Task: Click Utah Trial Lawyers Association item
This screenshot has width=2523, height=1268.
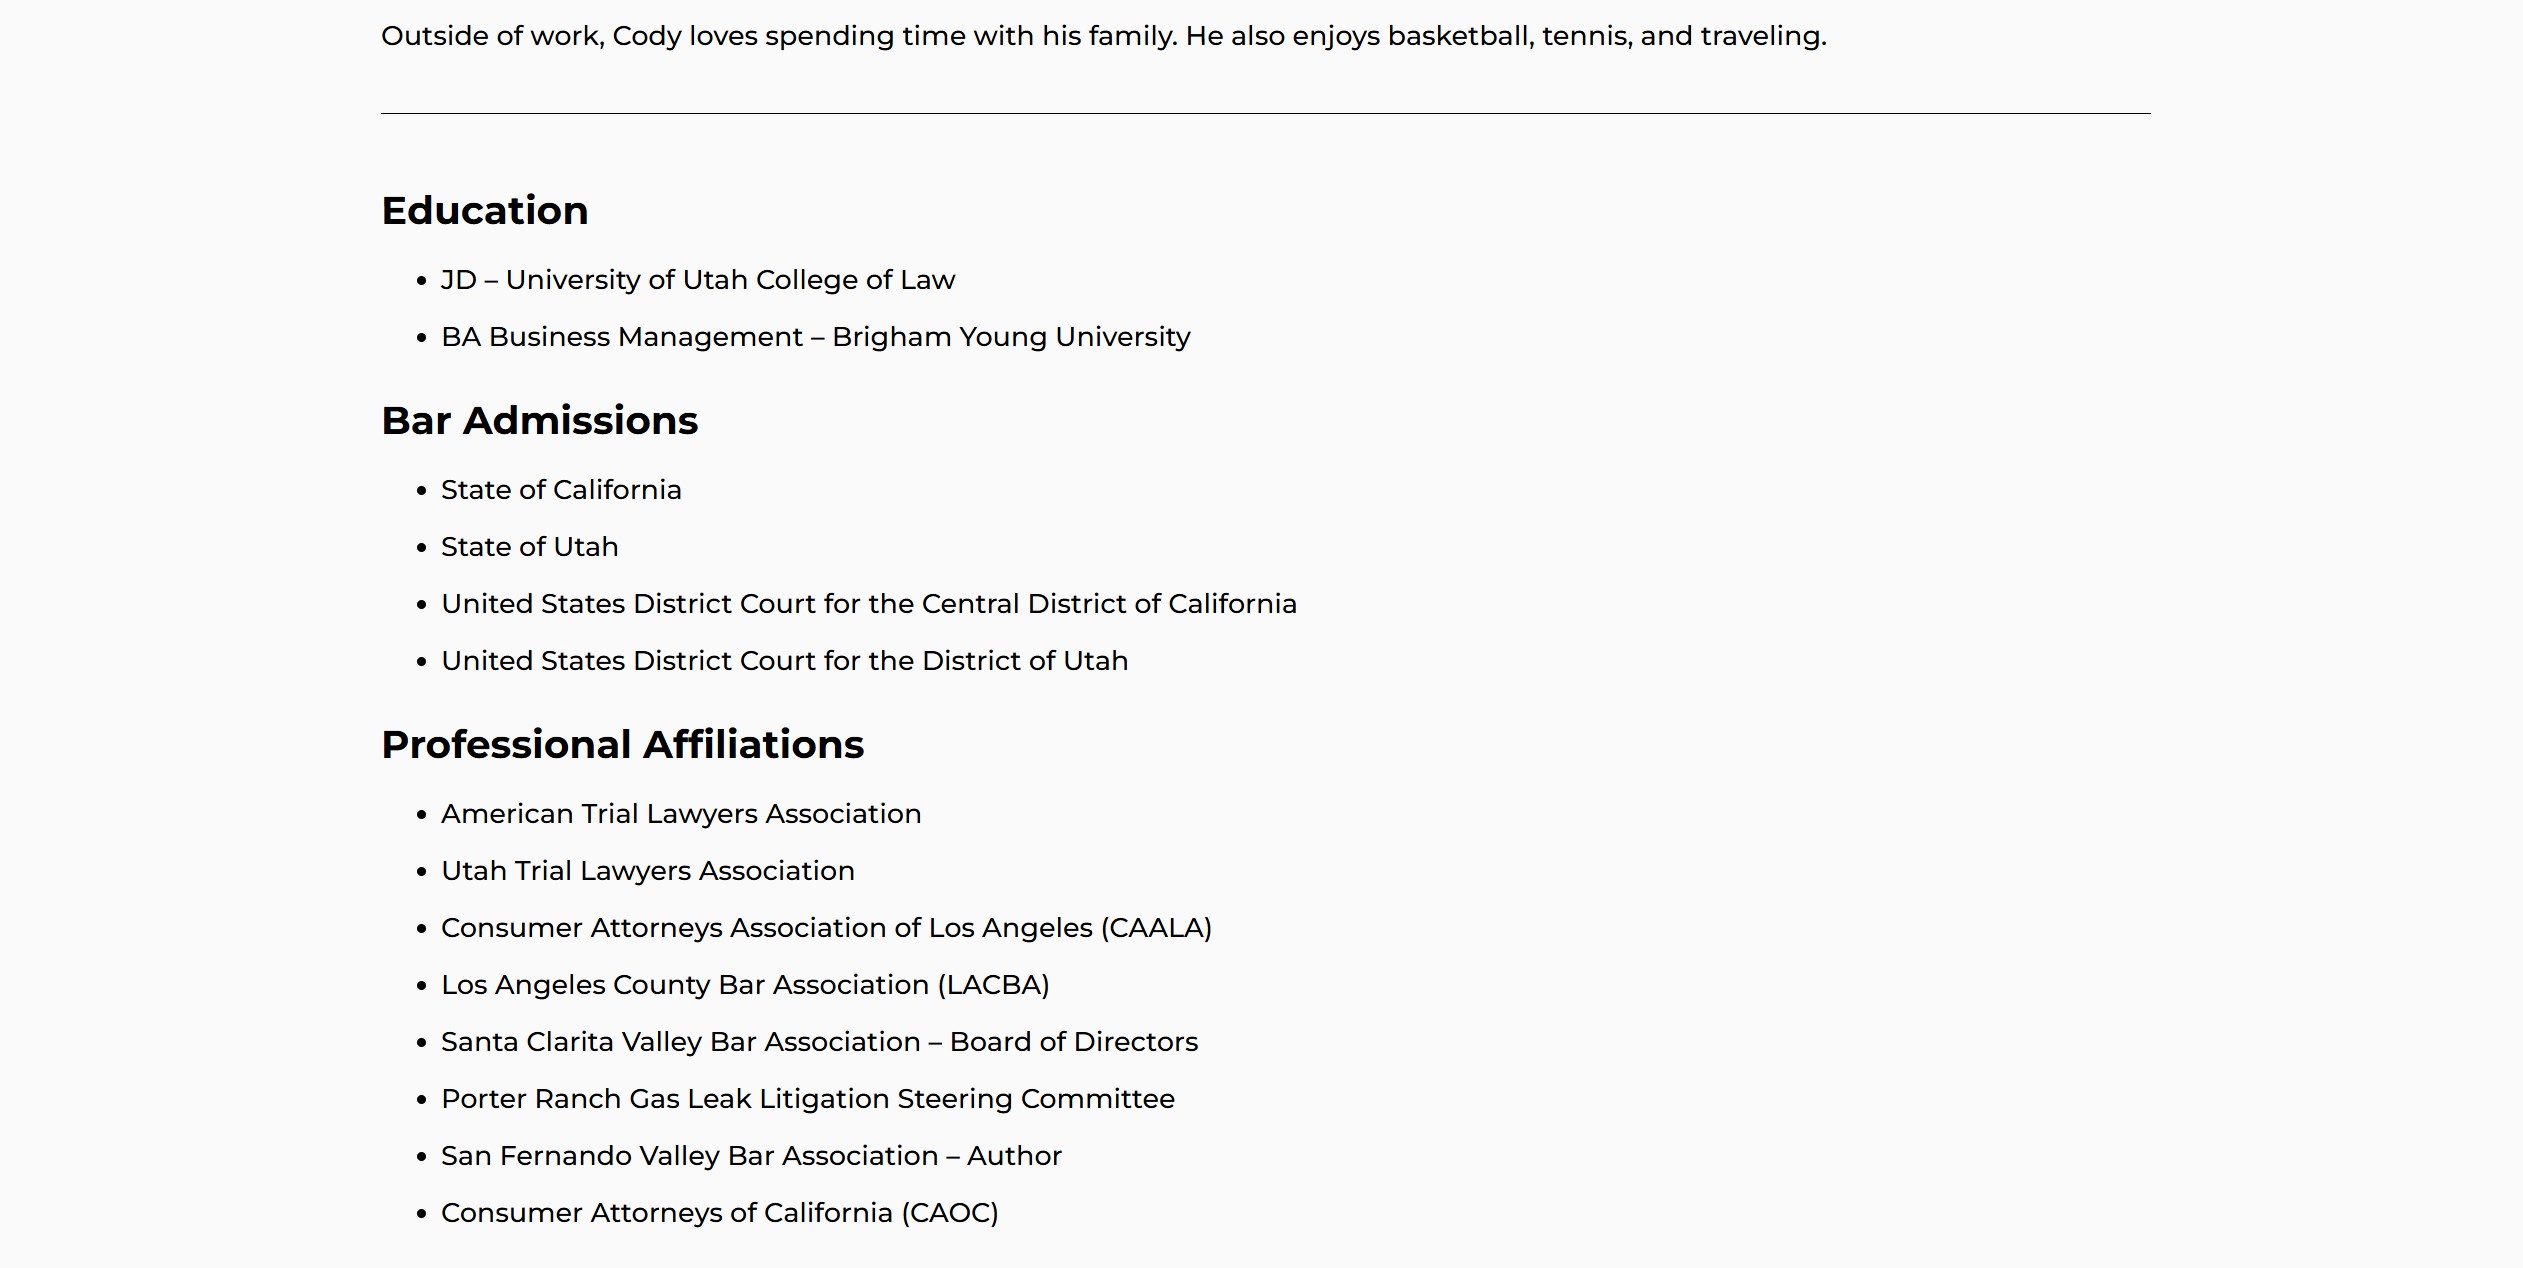Action: [x=648, y=871]
